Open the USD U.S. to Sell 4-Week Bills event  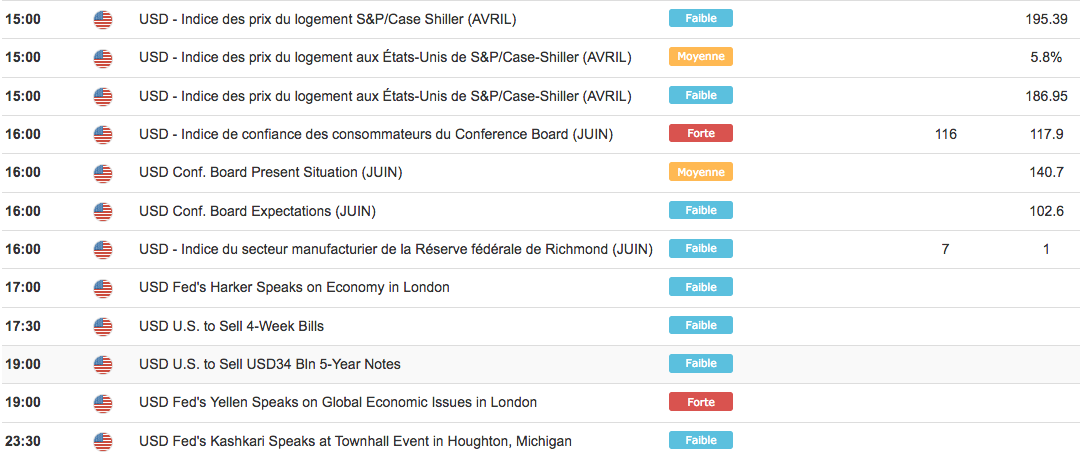pos(231,326)
